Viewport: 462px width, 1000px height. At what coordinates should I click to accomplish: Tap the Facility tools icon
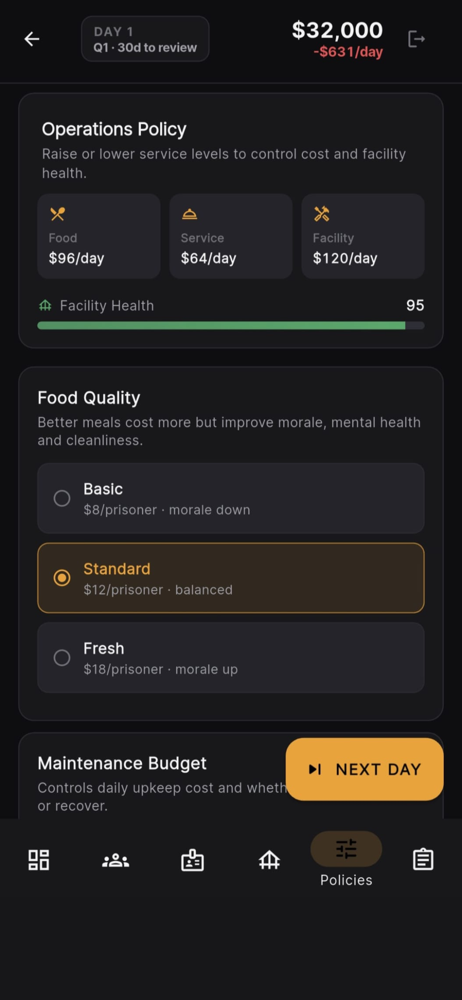(x=322, y=214)
